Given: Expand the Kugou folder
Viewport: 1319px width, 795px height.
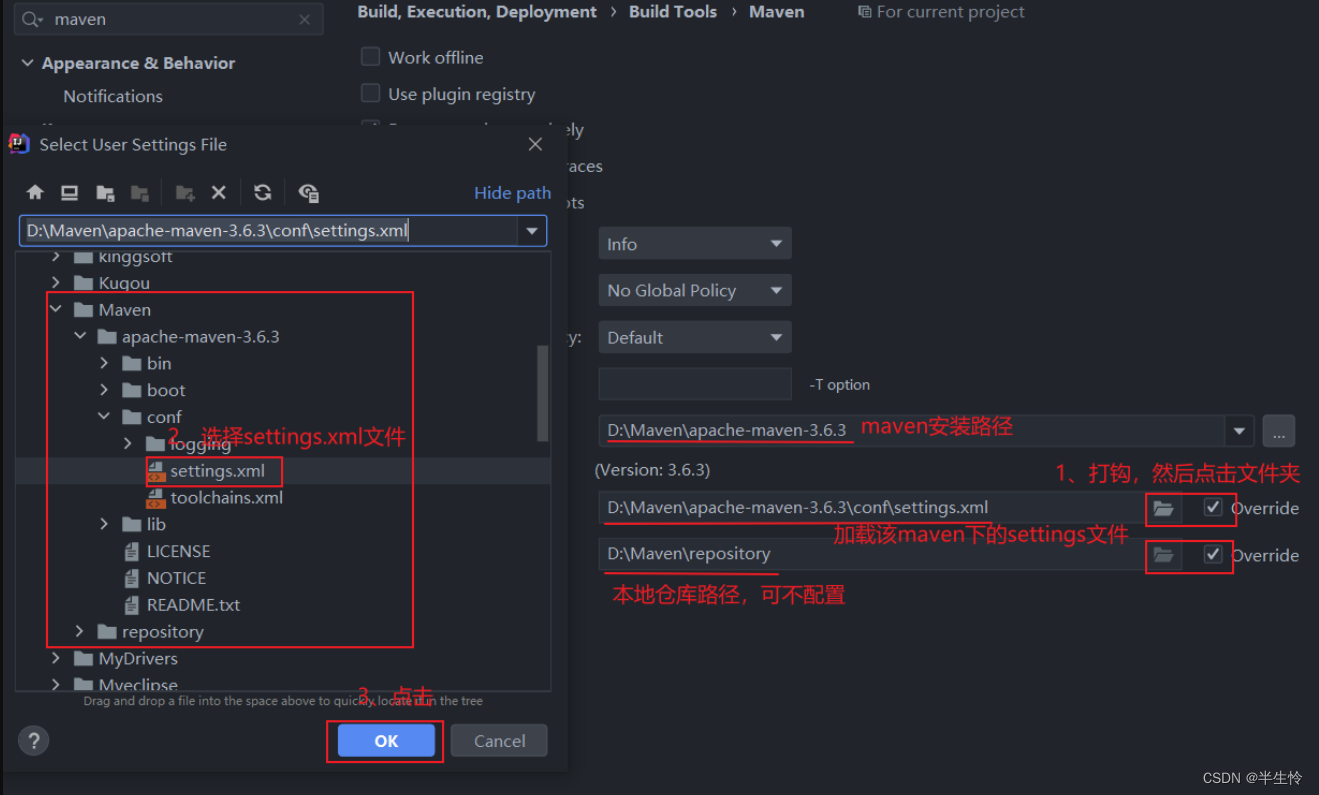Looking at the screenshot, I should point(56,283).
